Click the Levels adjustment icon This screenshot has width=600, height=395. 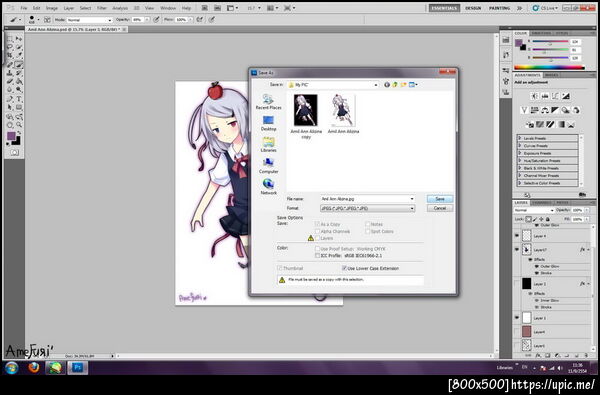pos(545,96)
